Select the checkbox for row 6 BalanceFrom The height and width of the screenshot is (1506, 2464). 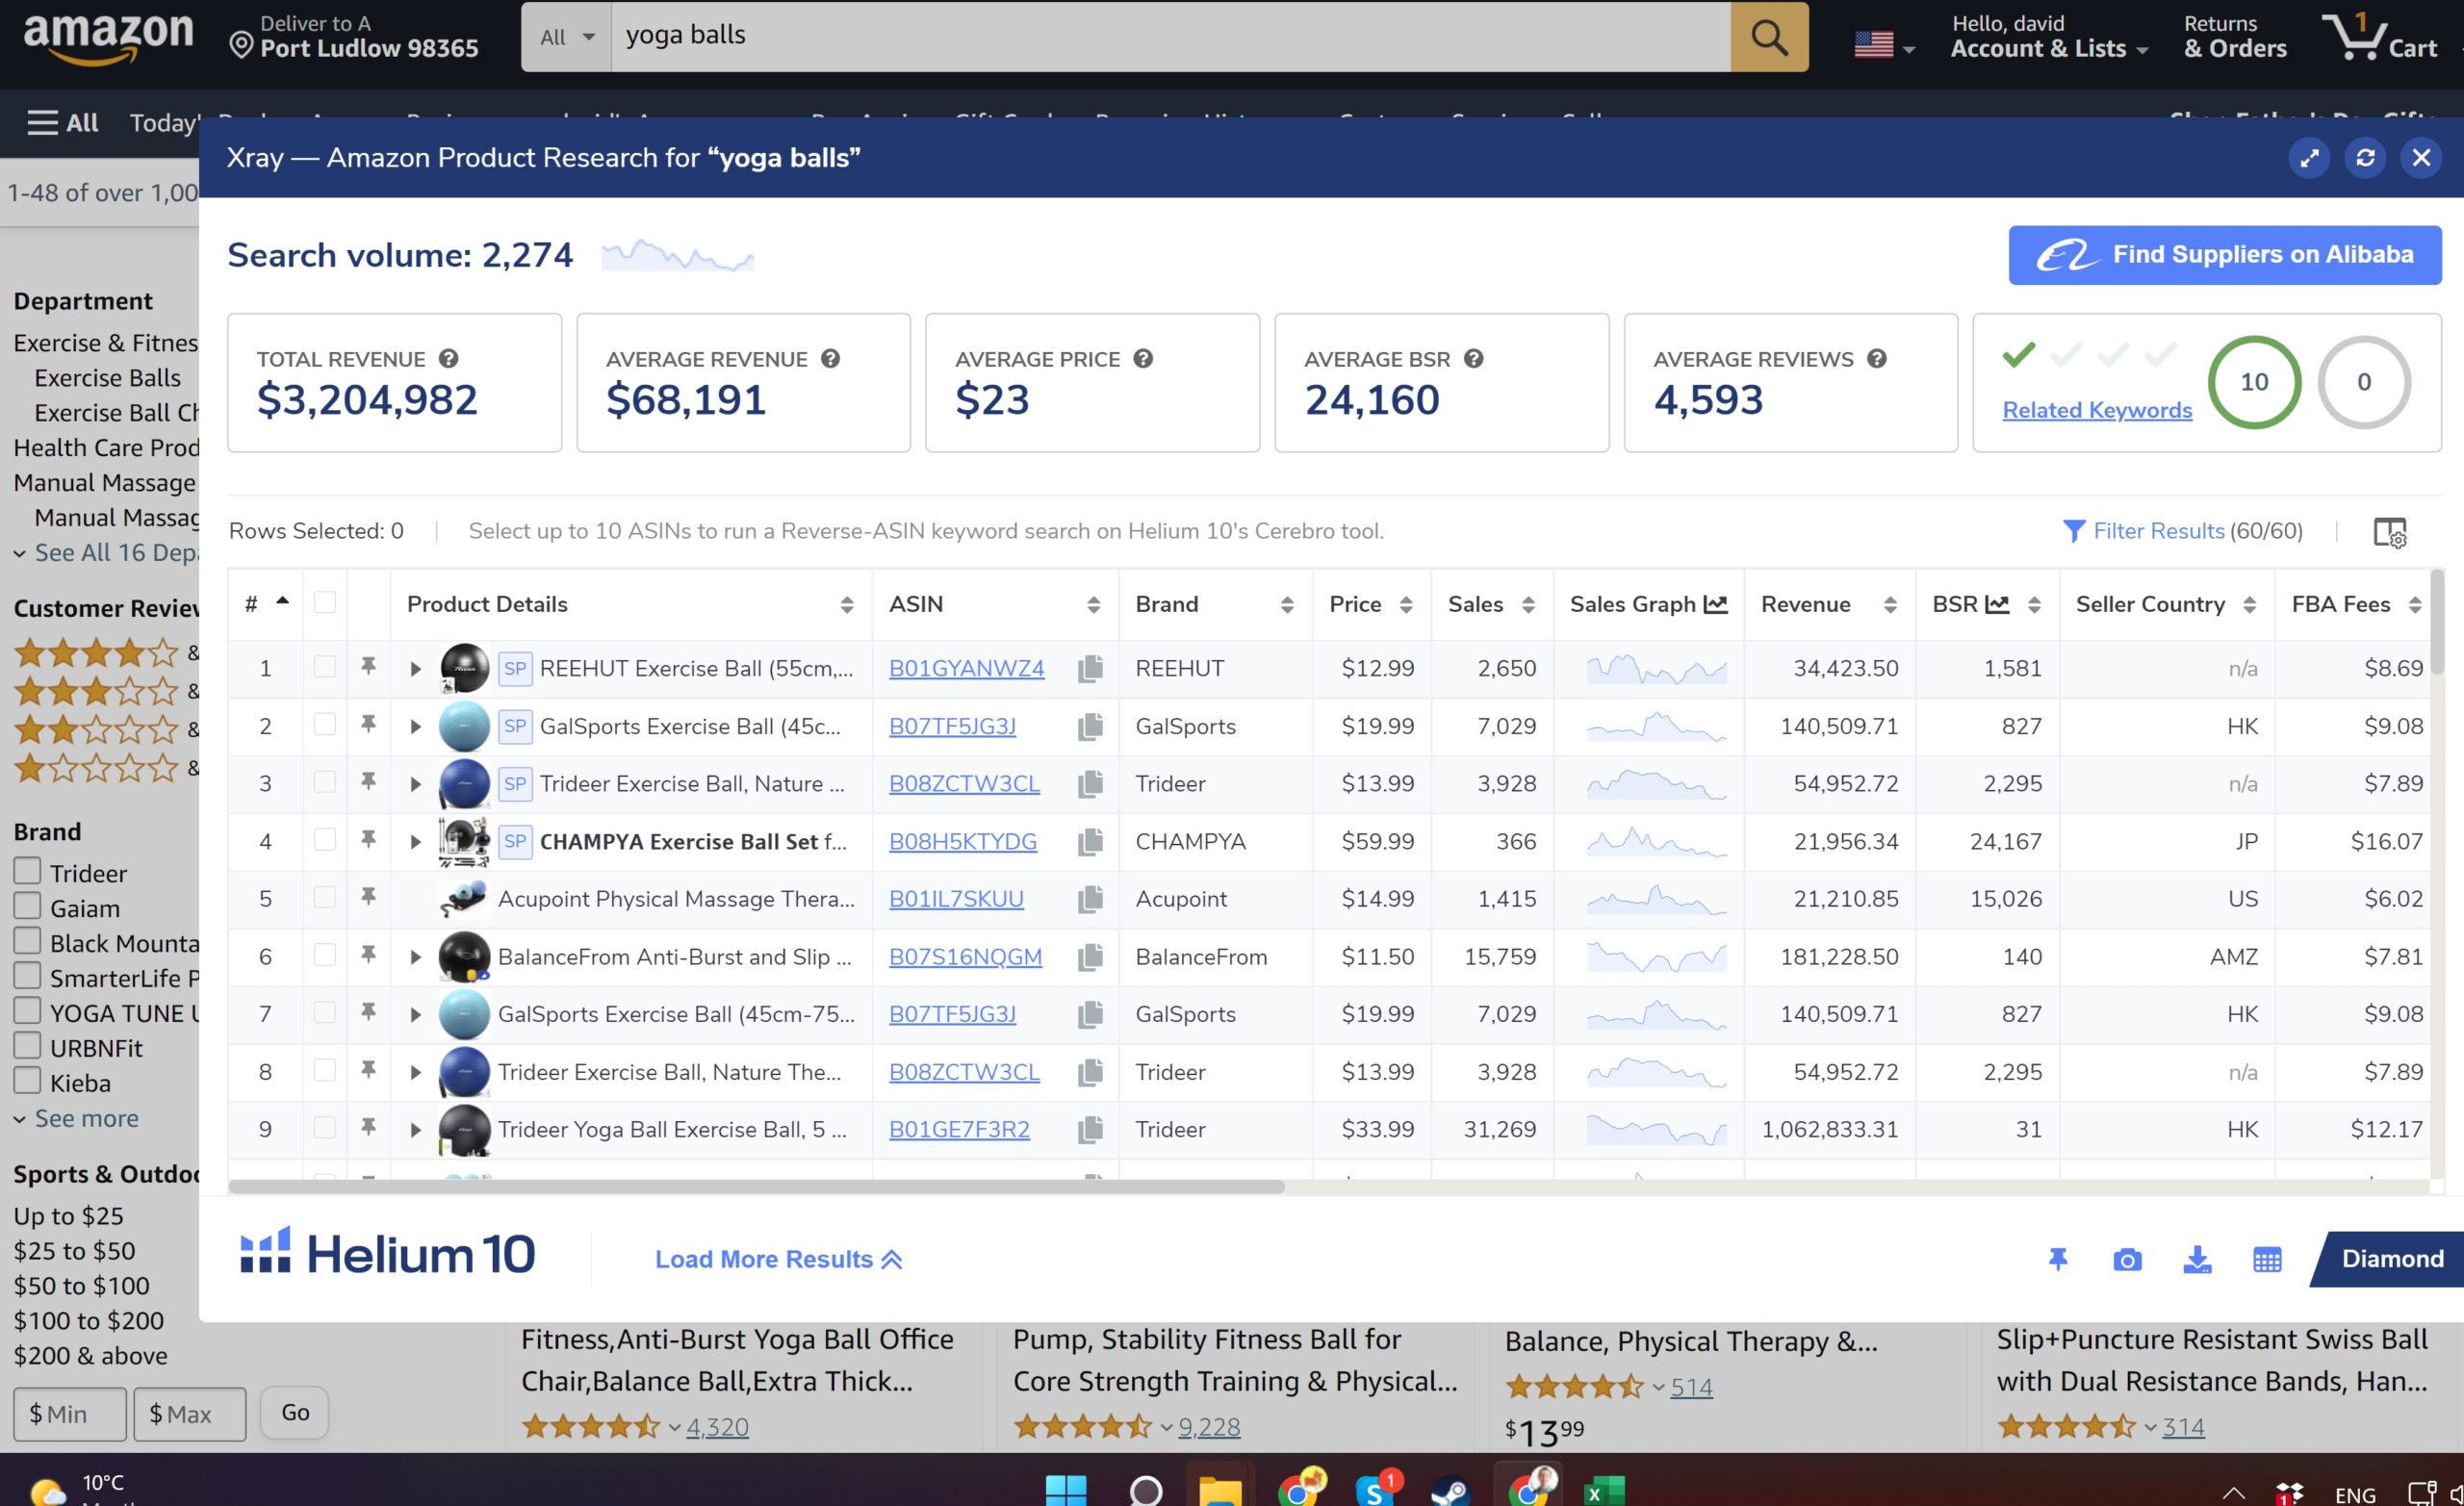[324, 955]
